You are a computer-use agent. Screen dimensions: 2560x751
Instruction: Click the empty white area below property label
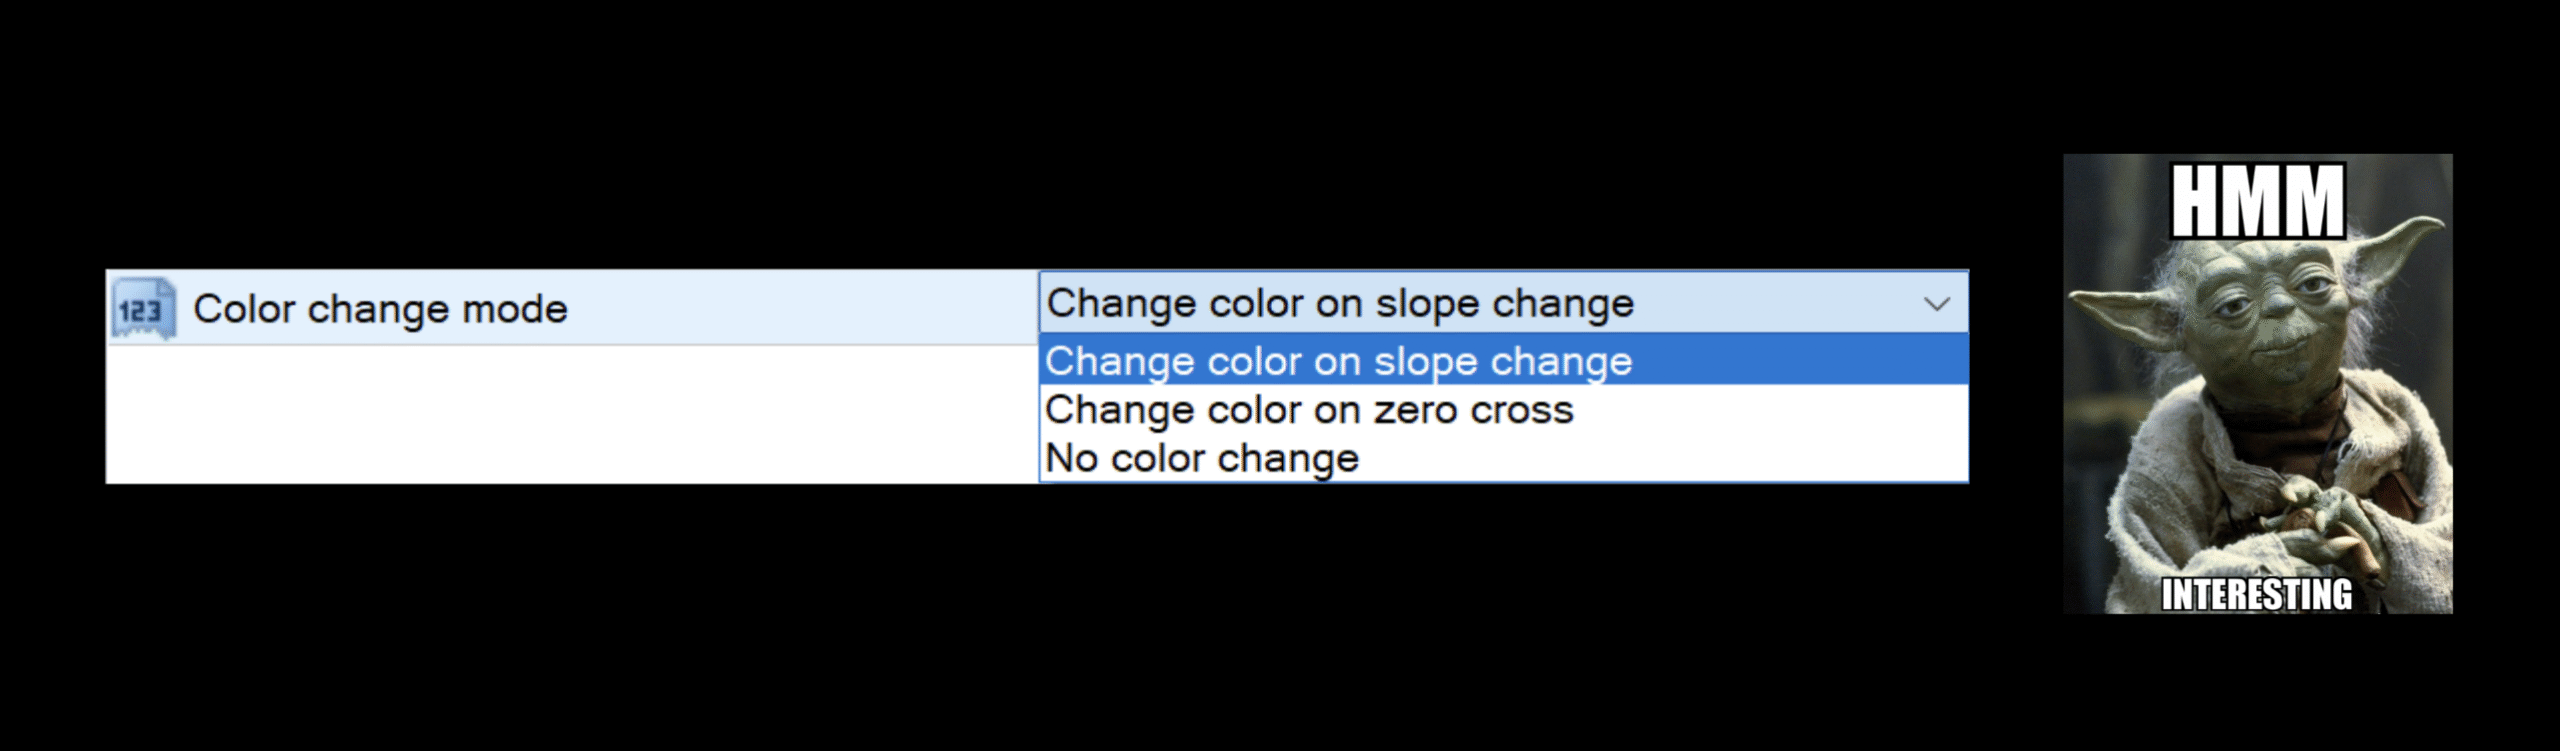coord(570,414)
